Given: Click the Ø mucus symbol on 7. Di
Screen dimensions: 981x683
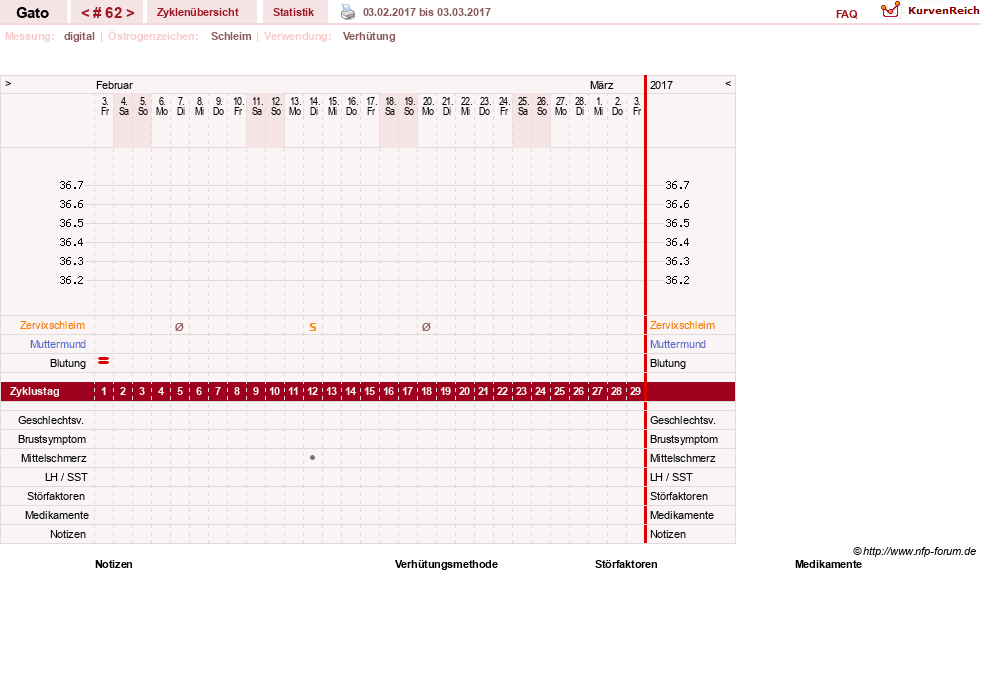Looking at the screenshot, I should (179, 326).
